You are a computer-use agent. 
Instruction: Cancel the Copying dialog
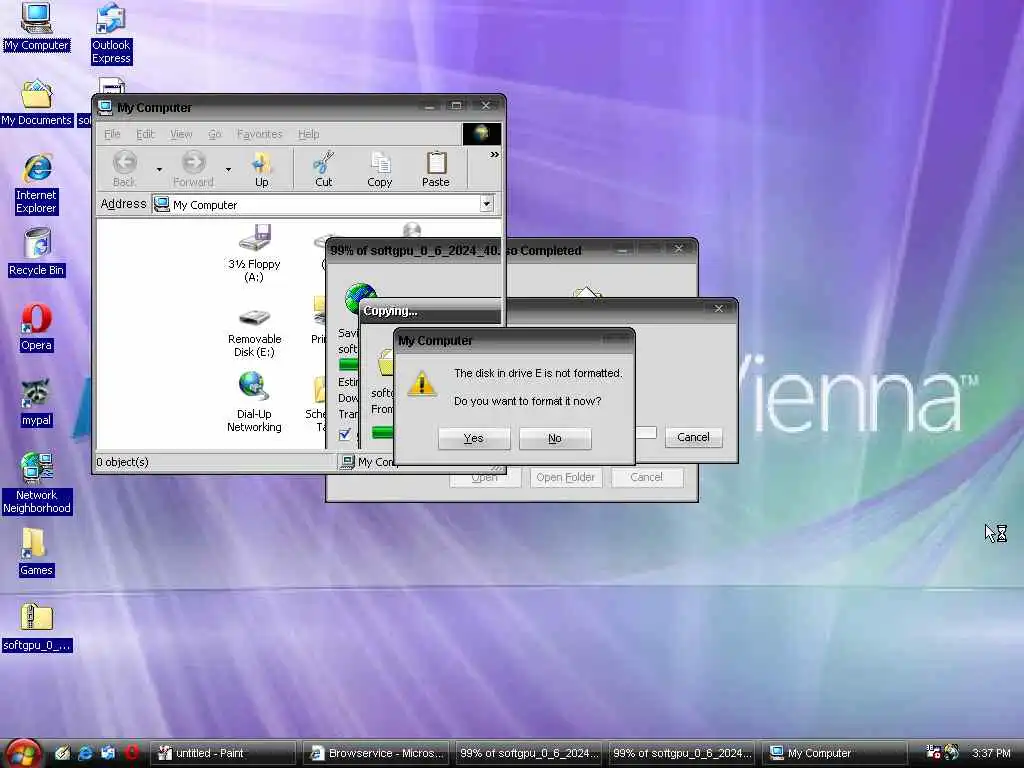point(694,437)
